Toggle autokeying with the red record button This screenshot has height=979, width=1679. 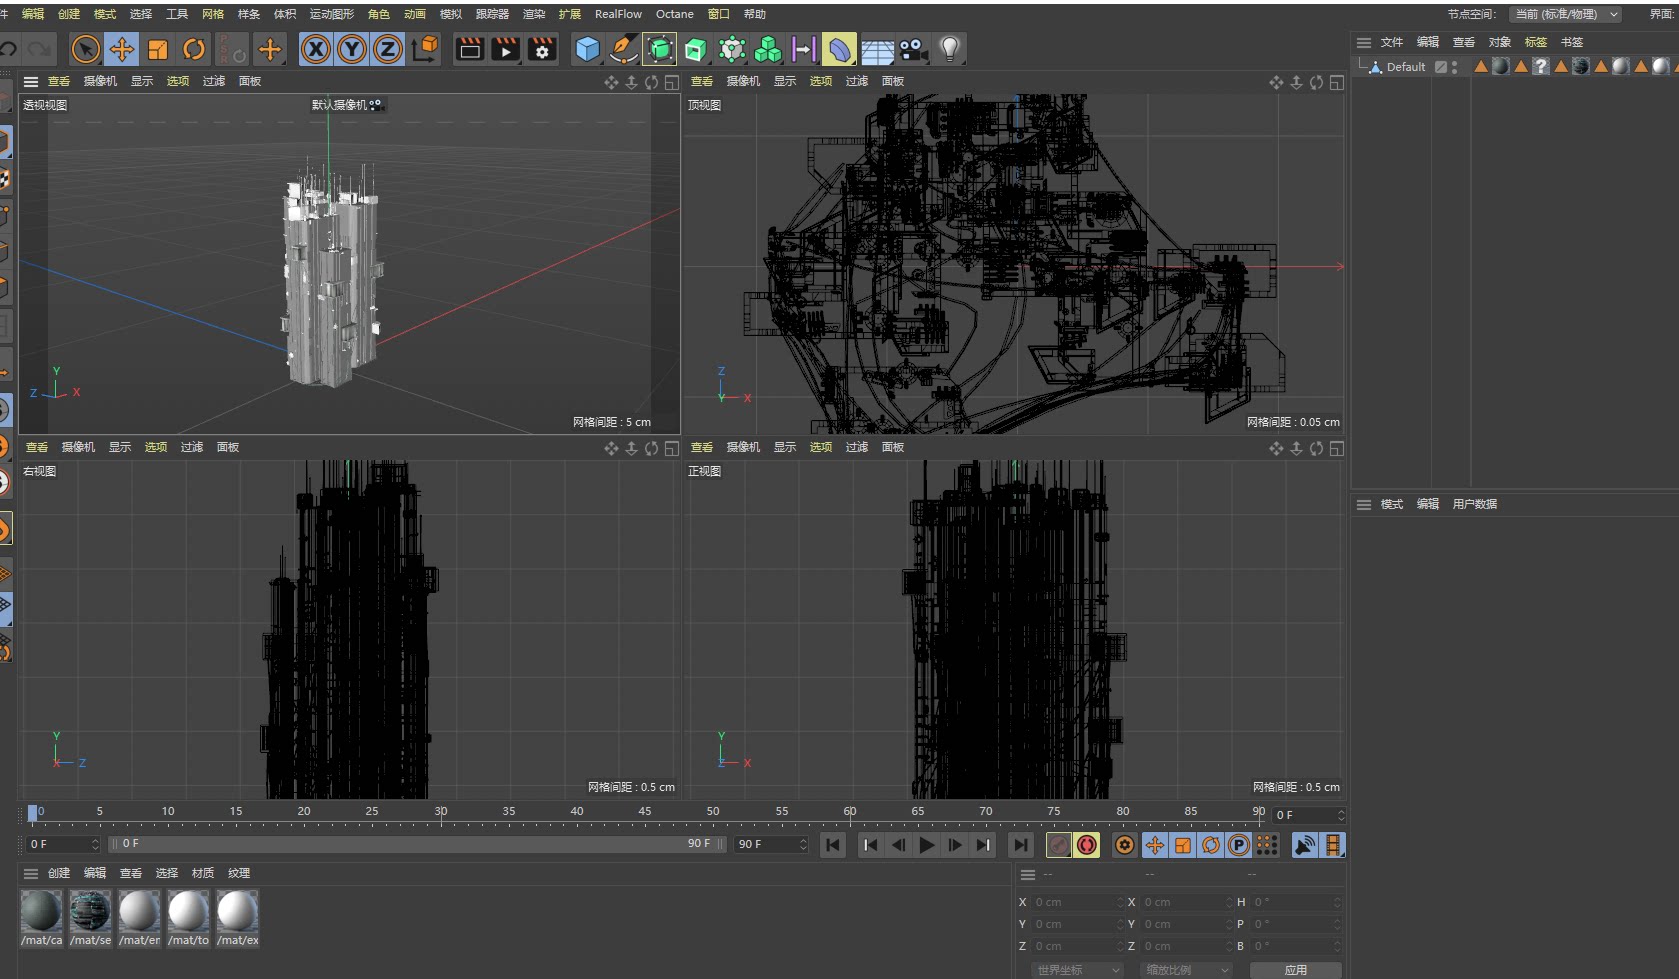pos(1087,845)
